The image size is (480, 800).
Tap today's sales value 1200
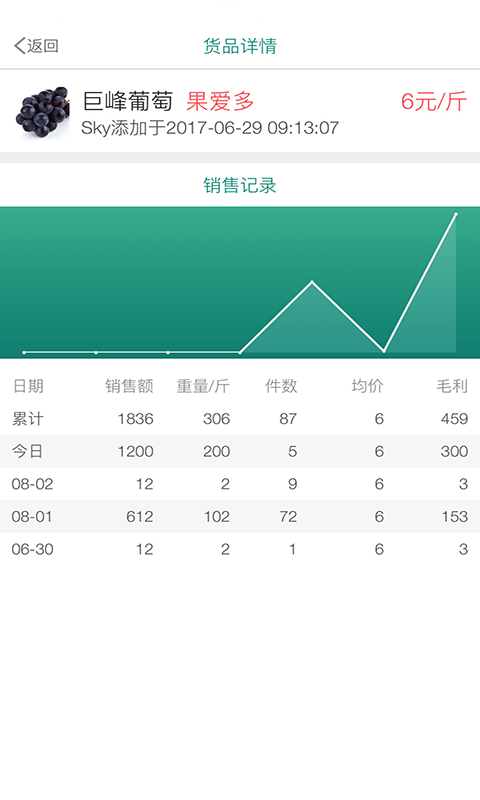coord(136,451)
